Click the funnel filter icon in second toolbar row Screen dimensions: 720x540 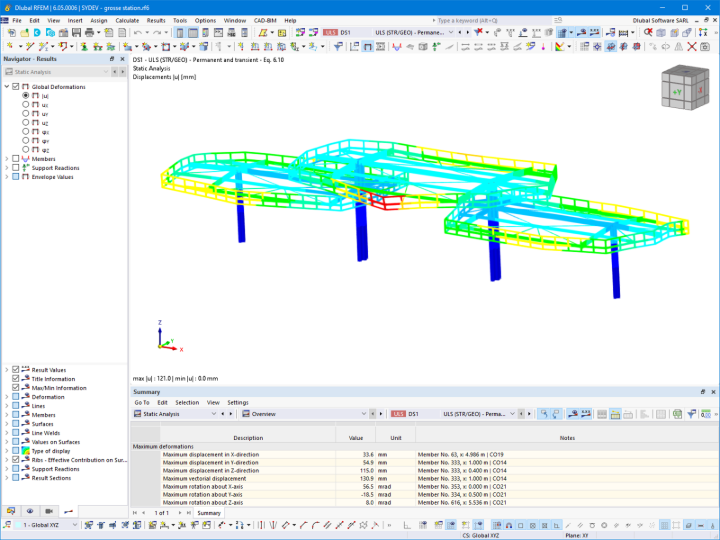[x=338, y=46]
